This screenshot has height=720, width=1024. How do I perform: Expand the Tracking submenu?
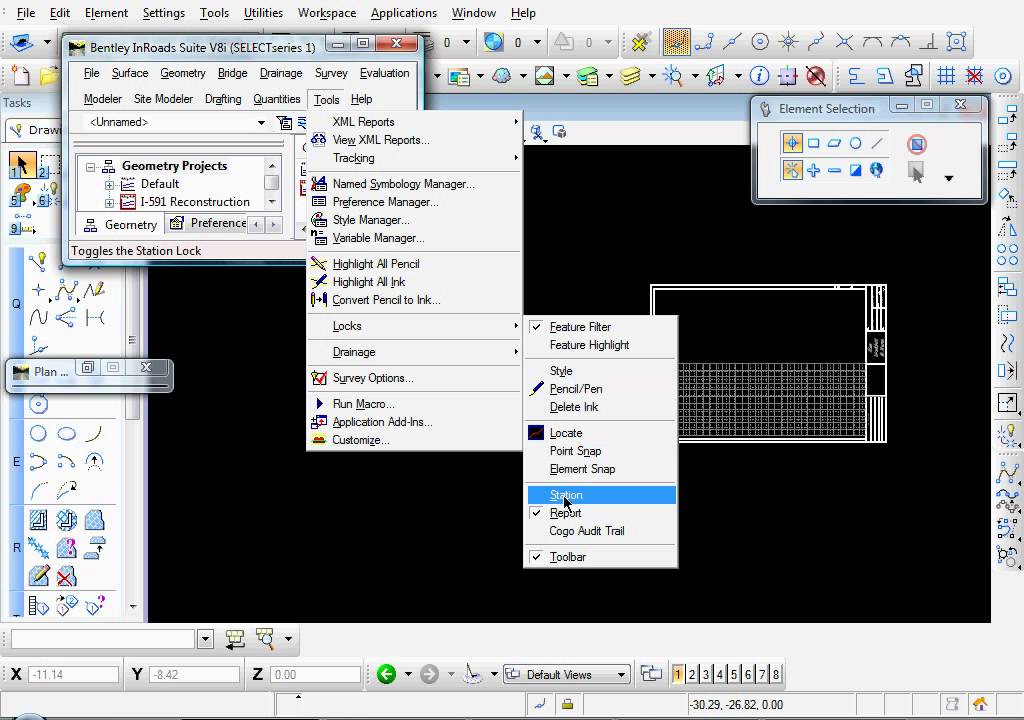tap(415, 158)
